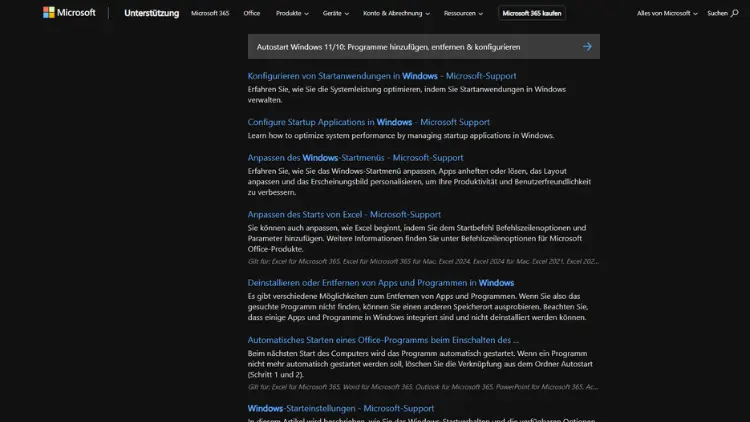Expand Alles von Microsoft dropdown
The width and height of the screenshot is (750, 422).
(x=667, y=13)
